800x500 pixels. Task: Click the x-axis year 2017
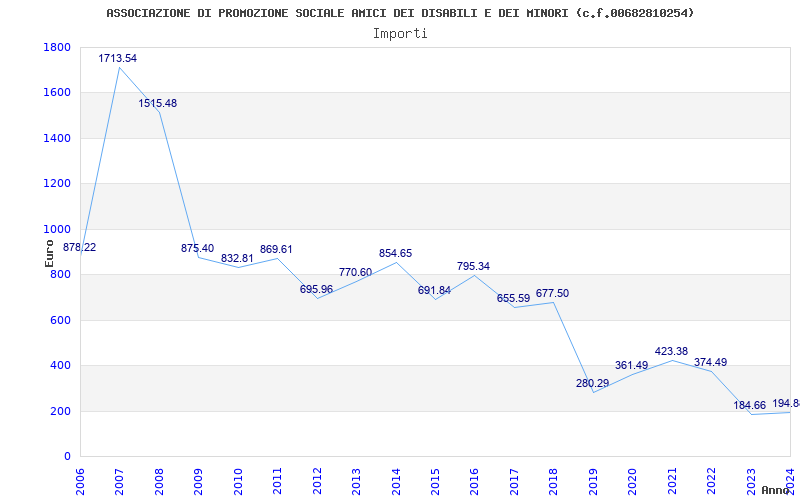pos(514,482)
